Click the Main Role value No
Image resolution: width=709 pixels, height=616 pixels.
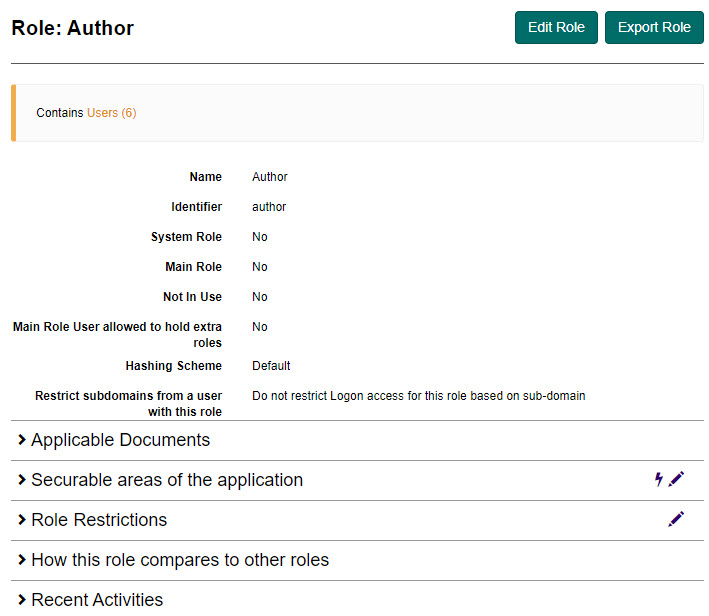pyautogui.click(x=260, y=267)
